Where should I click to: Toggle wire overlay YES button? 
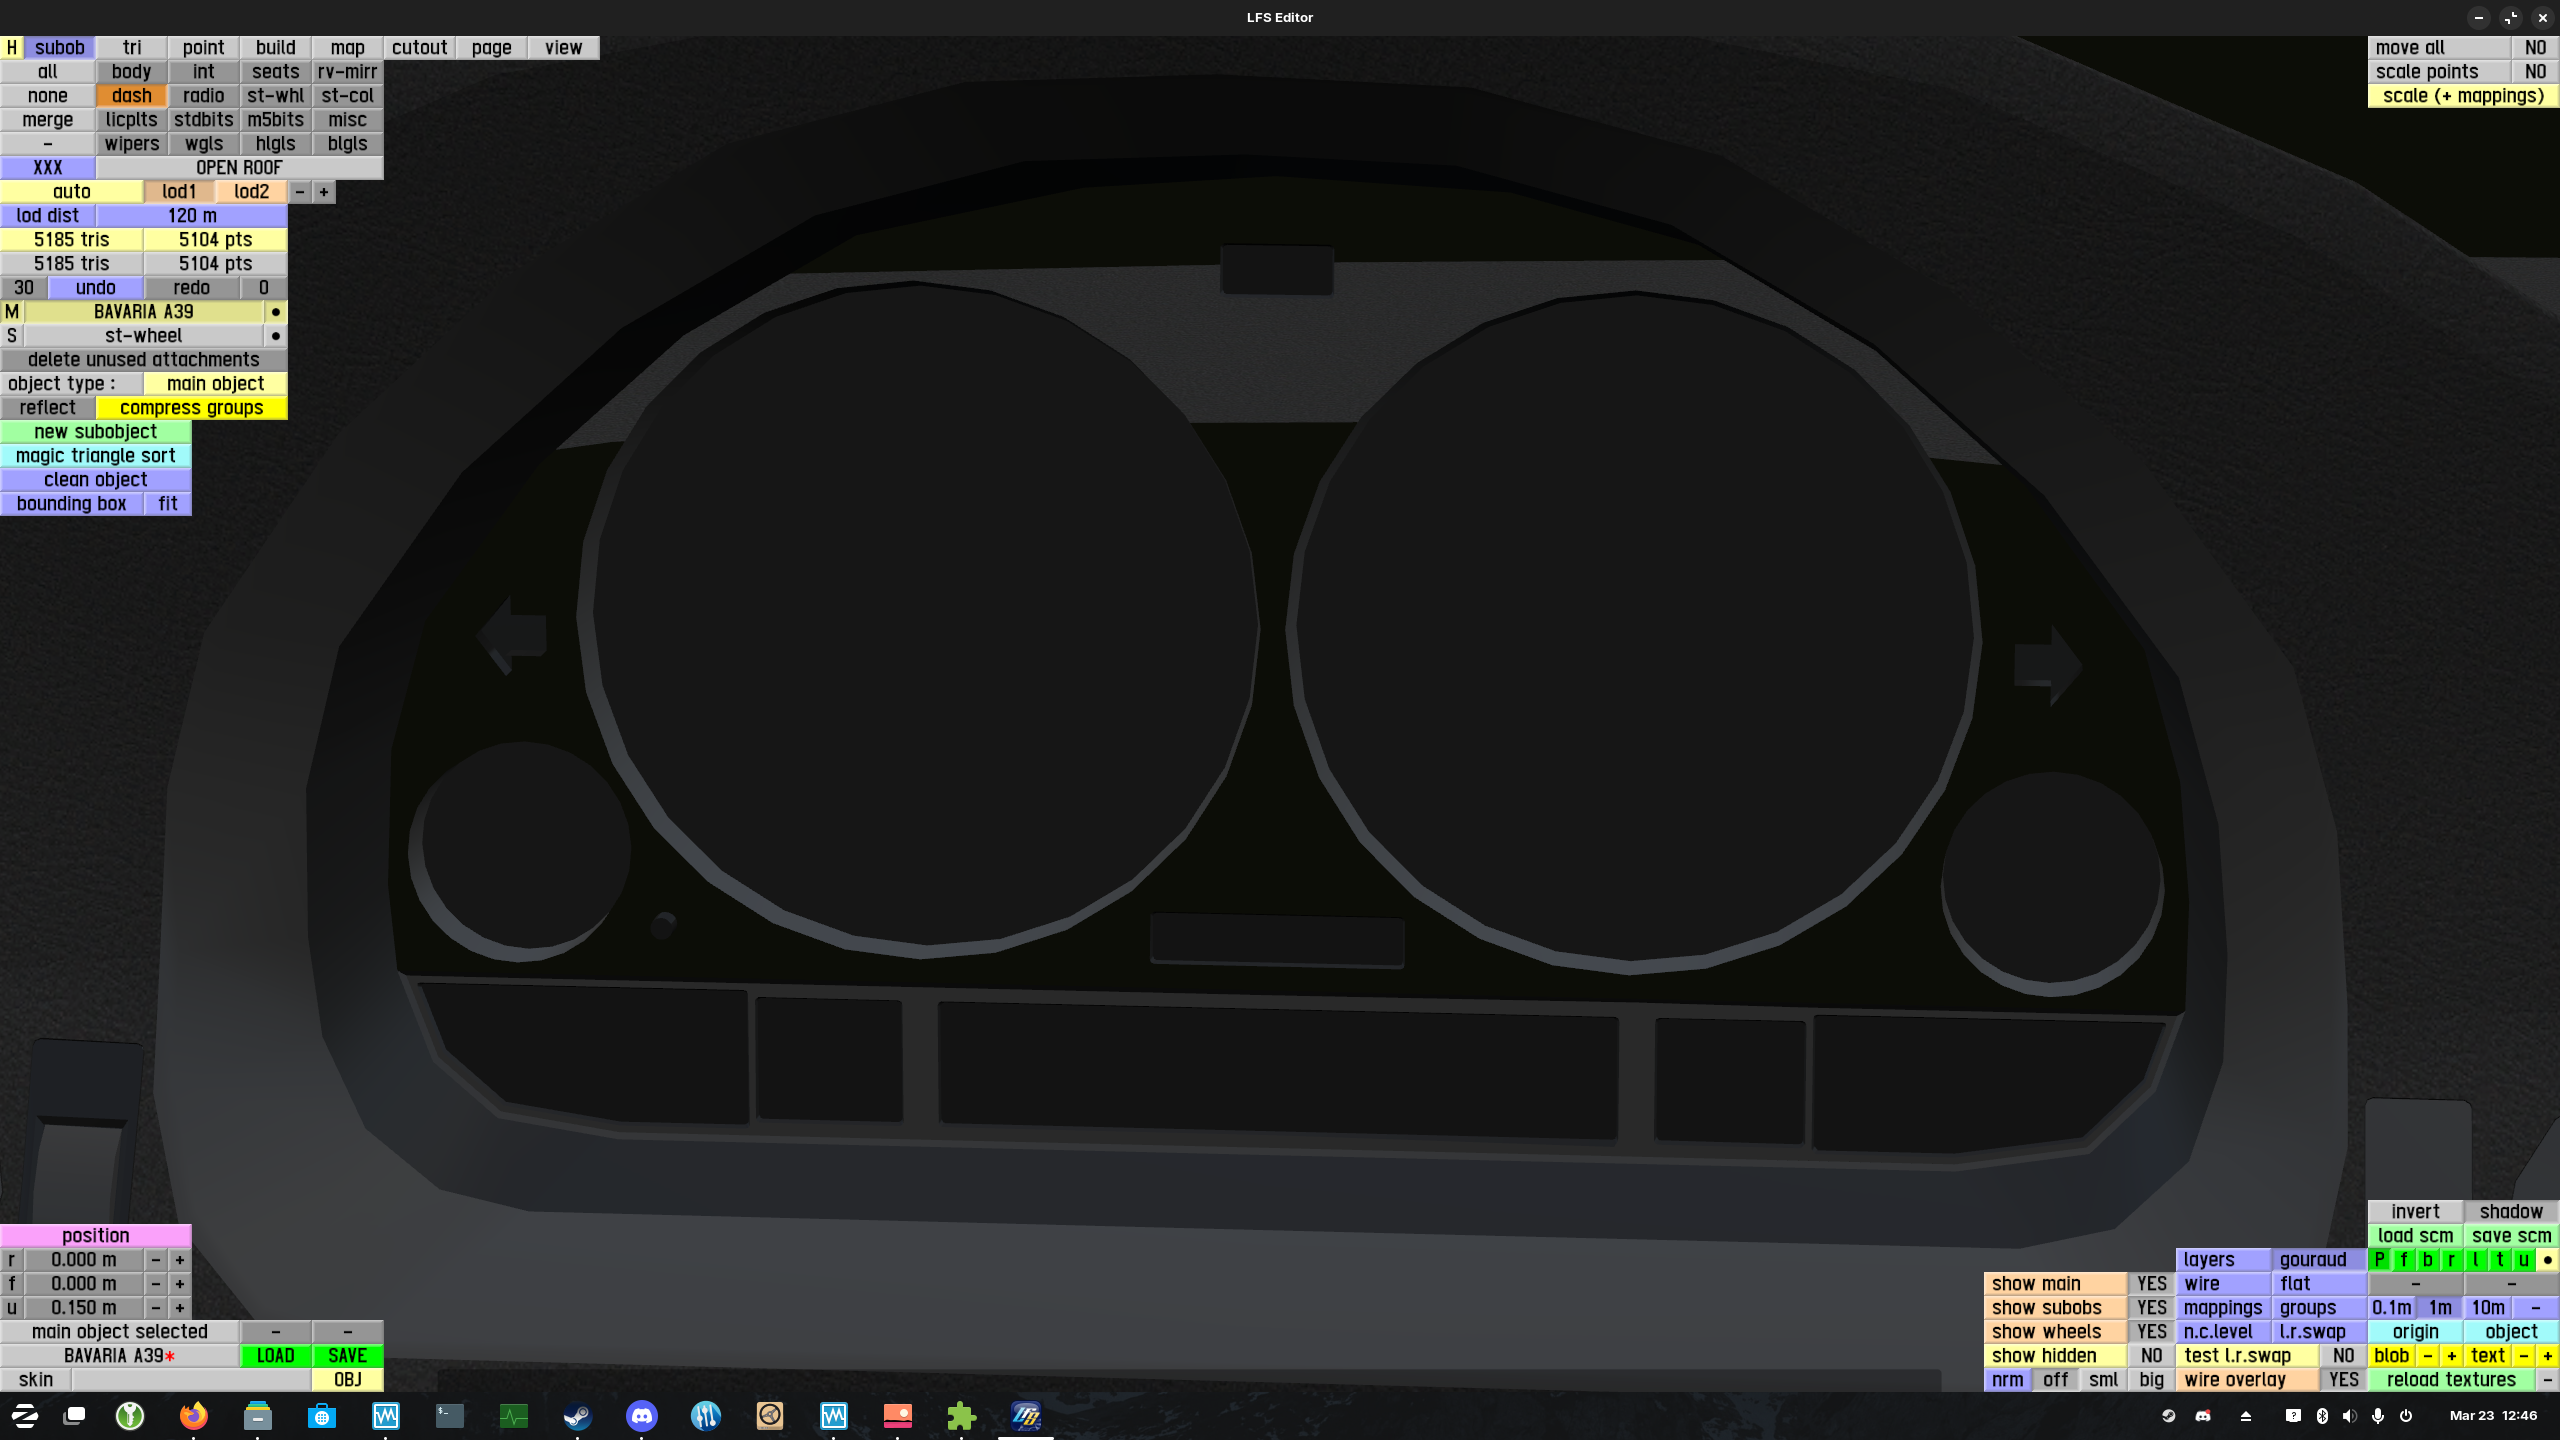[2343, 1380]
